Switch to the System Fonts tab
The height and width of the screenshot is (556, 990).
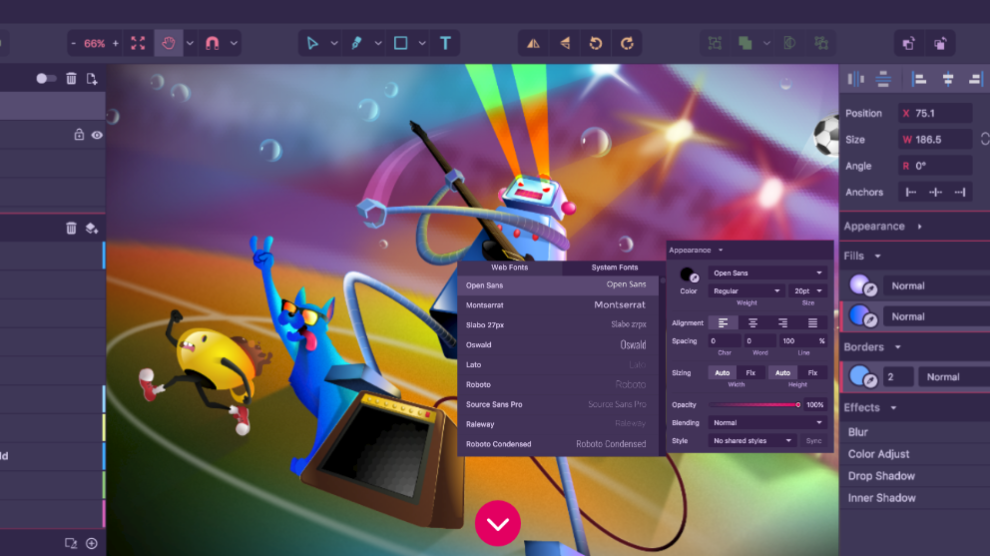coord(614,268)
